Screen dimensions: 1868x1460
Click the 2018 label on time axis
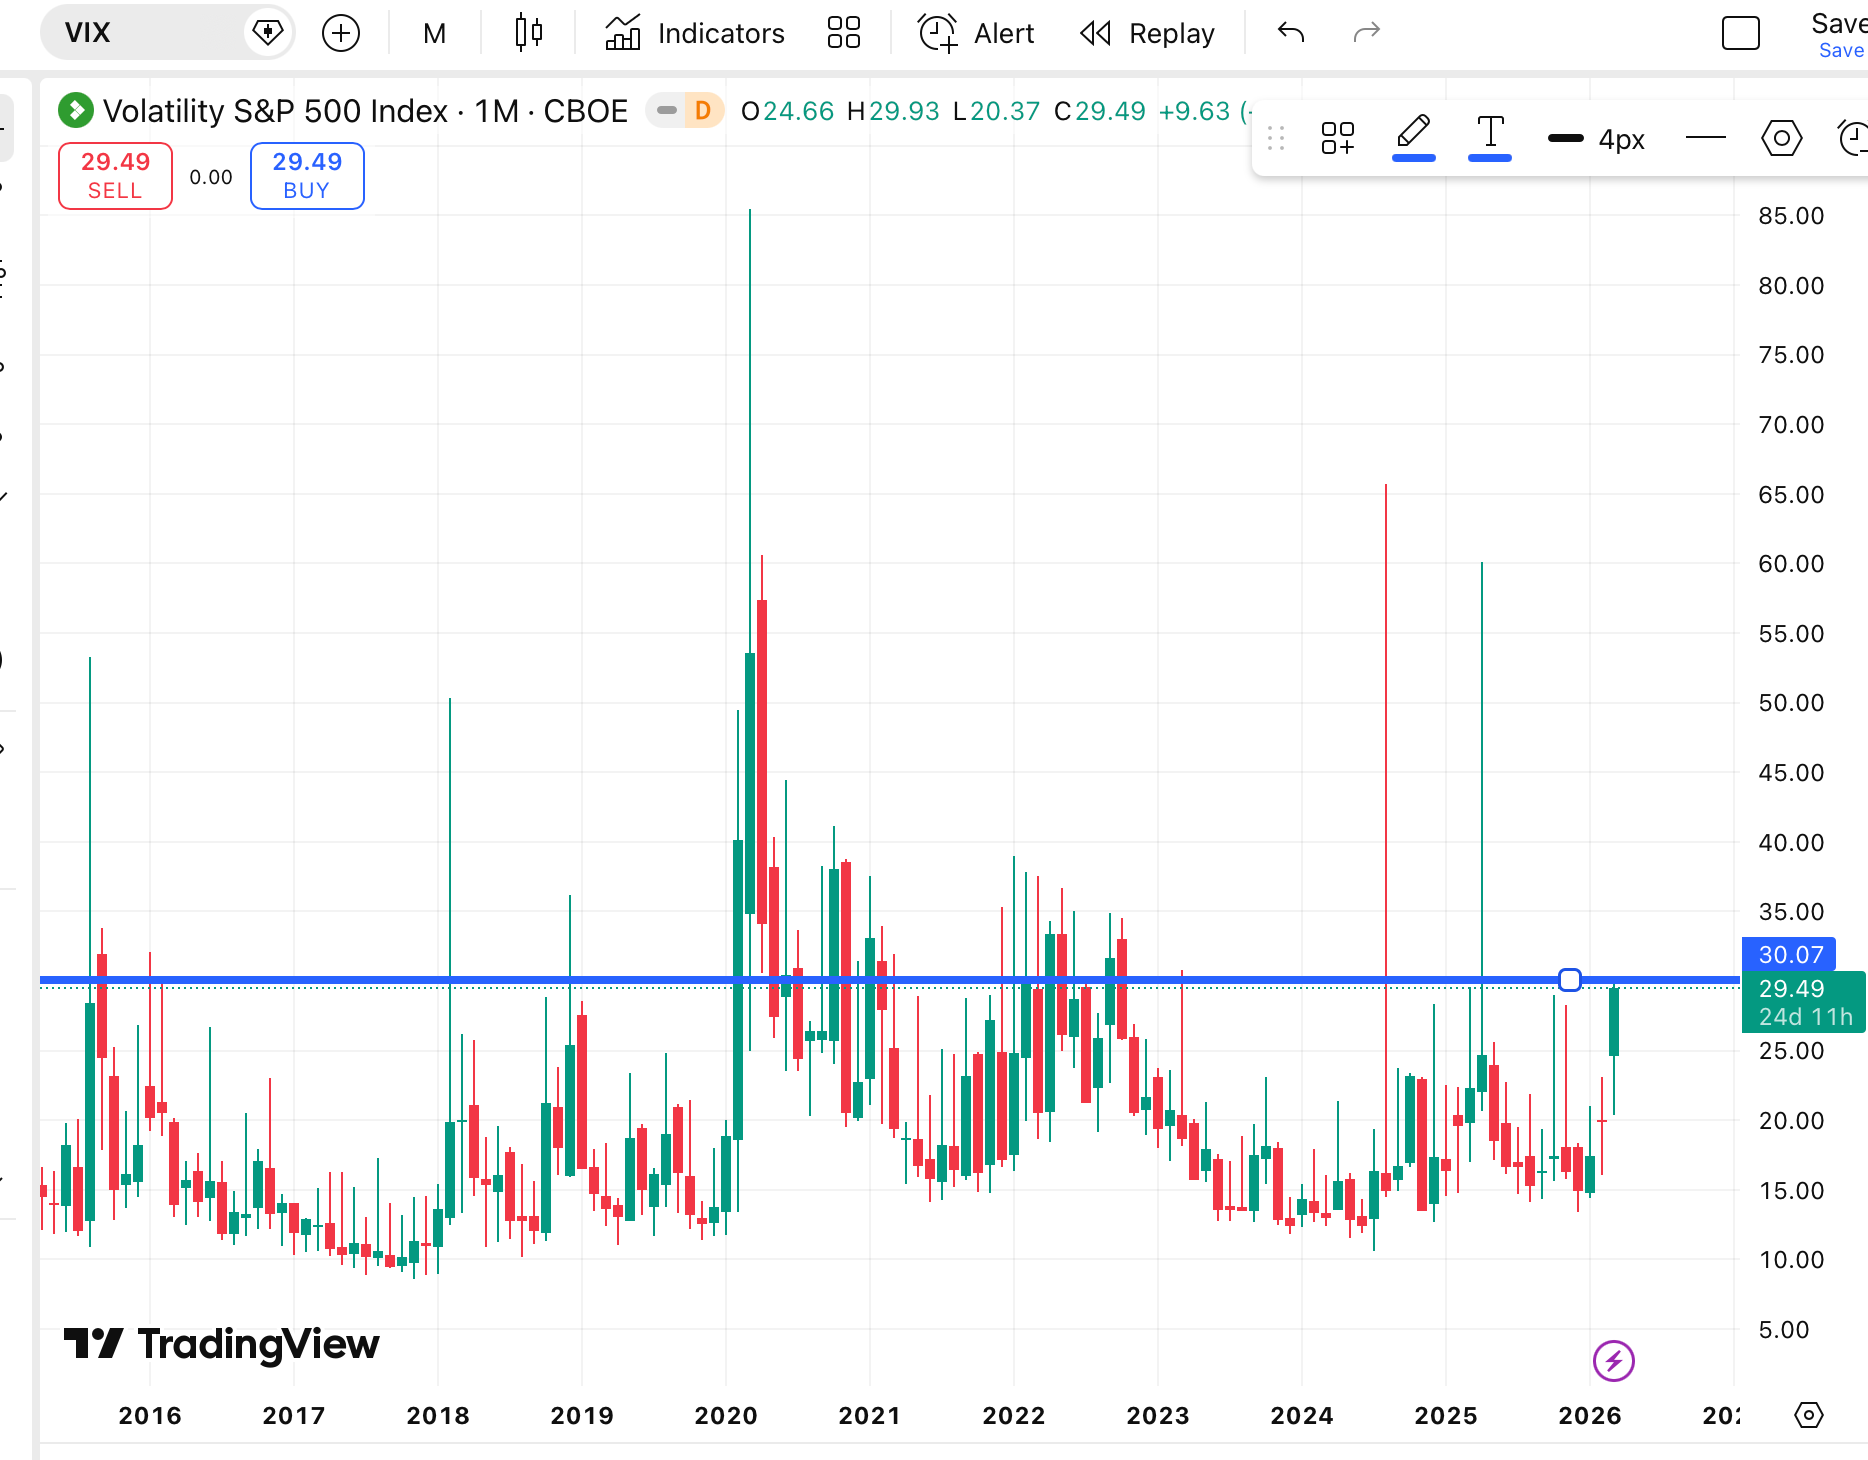coord(438,1416)
